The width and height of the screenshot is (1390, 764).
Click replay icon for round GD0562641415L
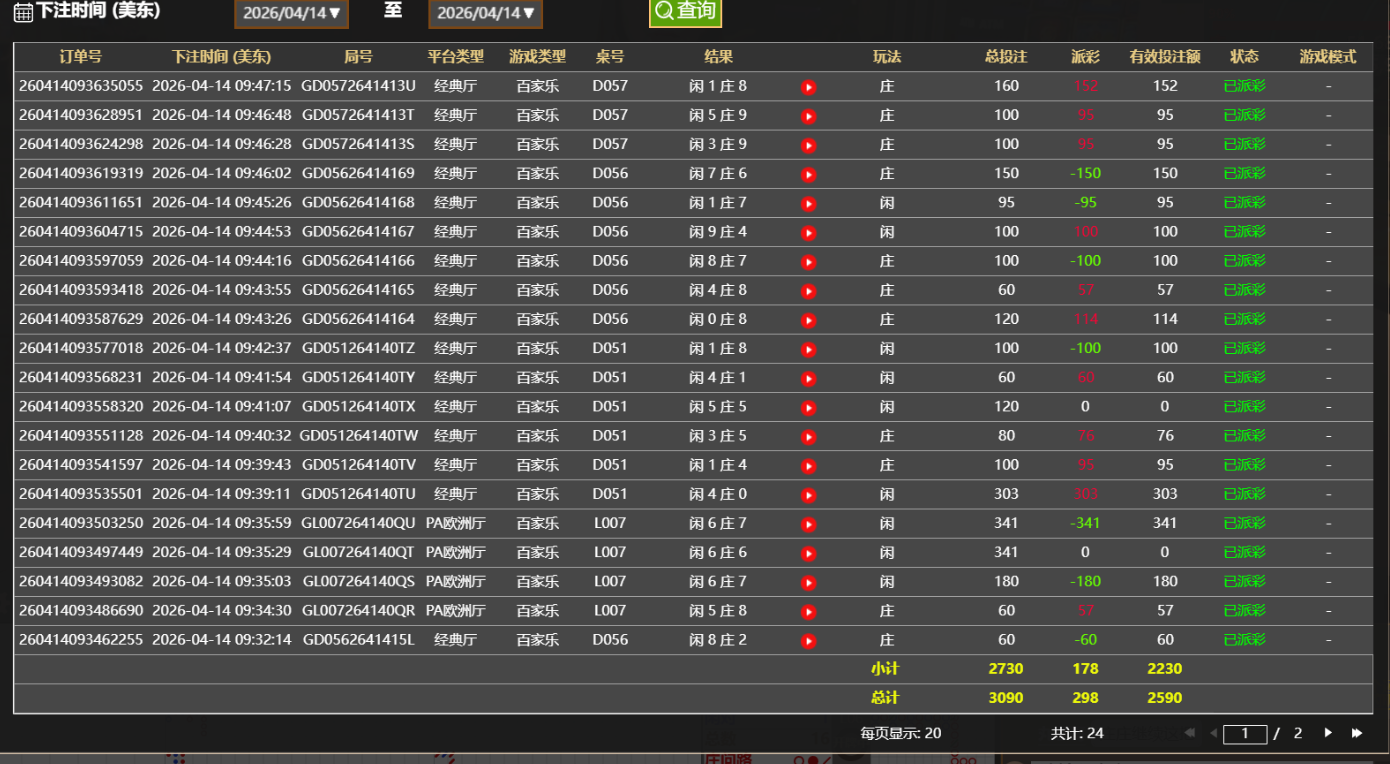[809, 640]
